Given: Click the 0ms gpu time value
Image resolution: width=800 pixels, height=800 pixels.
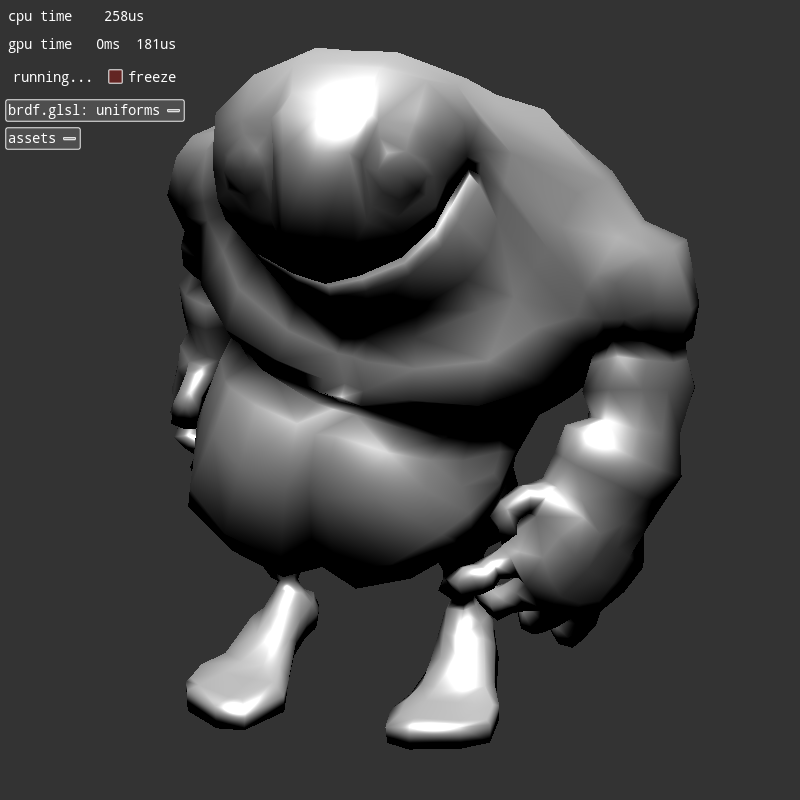Looking at the screenshot, I should [x=108, y=44].
